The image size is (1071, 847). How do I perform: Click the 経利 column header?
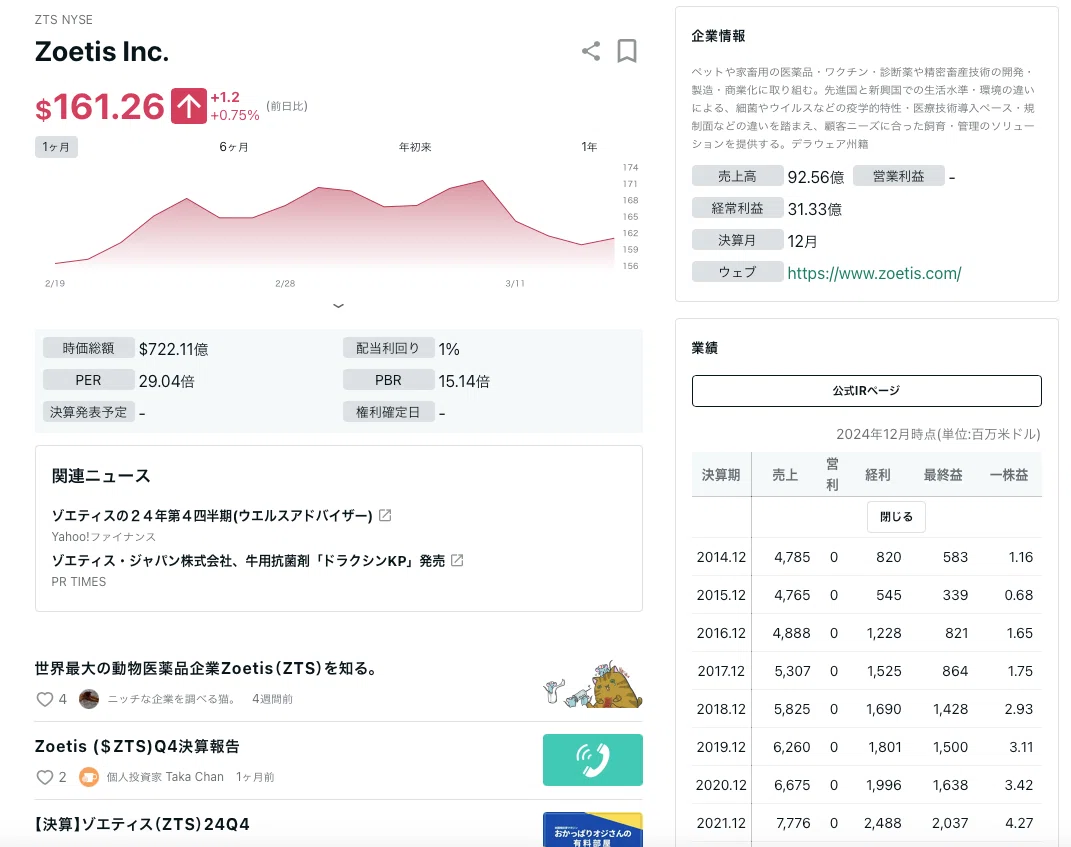click(x=878, y=475)
